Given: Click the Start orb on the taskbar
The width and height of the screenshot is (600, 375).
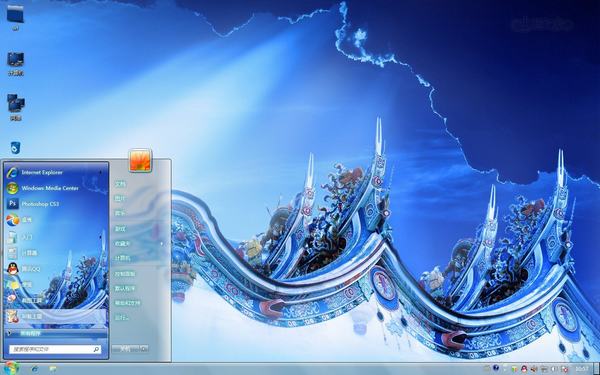Looking at the screenshot, I should [x=11, y=368].
